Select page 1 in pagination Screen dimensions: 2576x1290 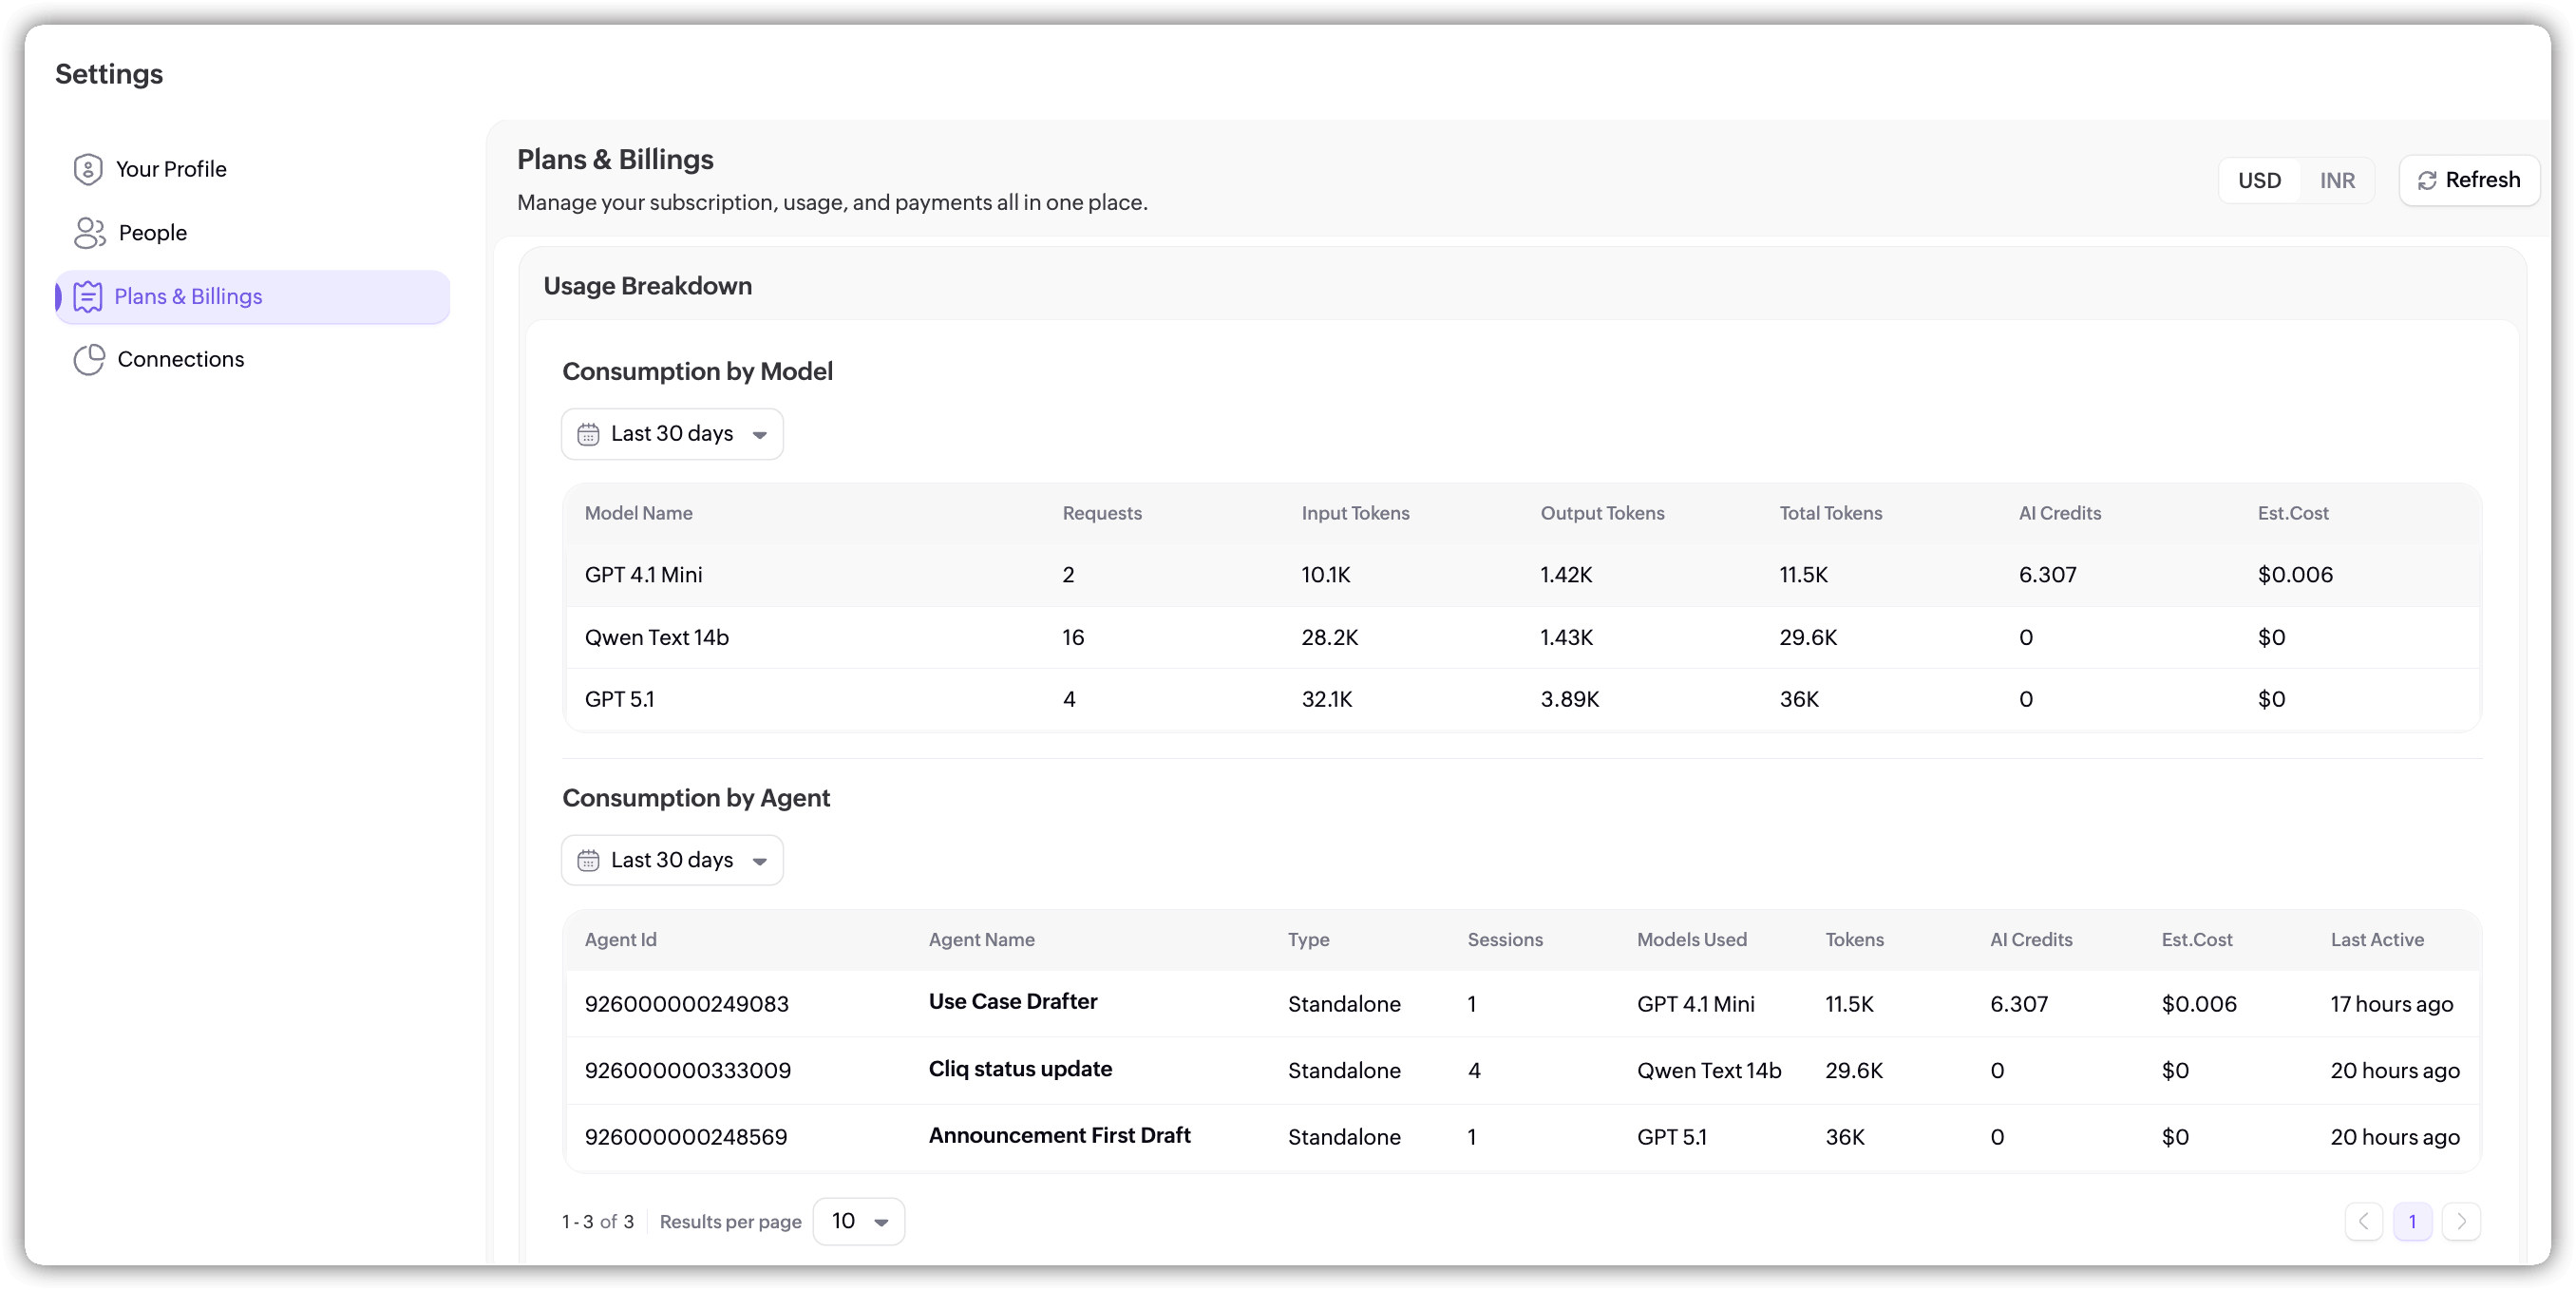point(2412,1221)
